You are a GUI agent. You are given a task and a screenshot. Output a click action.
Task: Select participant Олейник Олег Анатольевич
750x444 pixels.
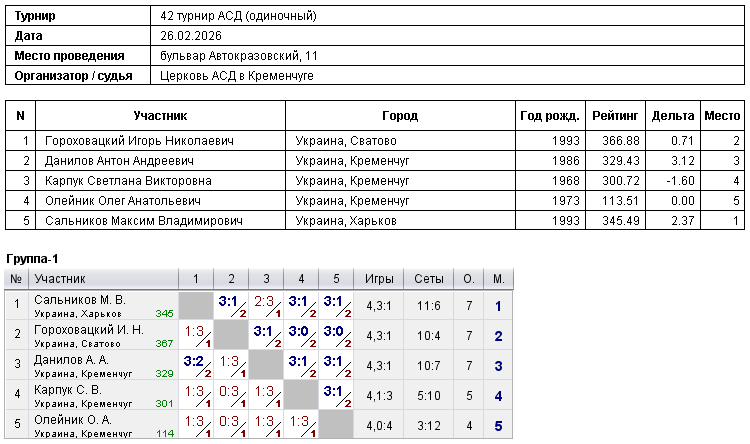click(x=123, y=201)
